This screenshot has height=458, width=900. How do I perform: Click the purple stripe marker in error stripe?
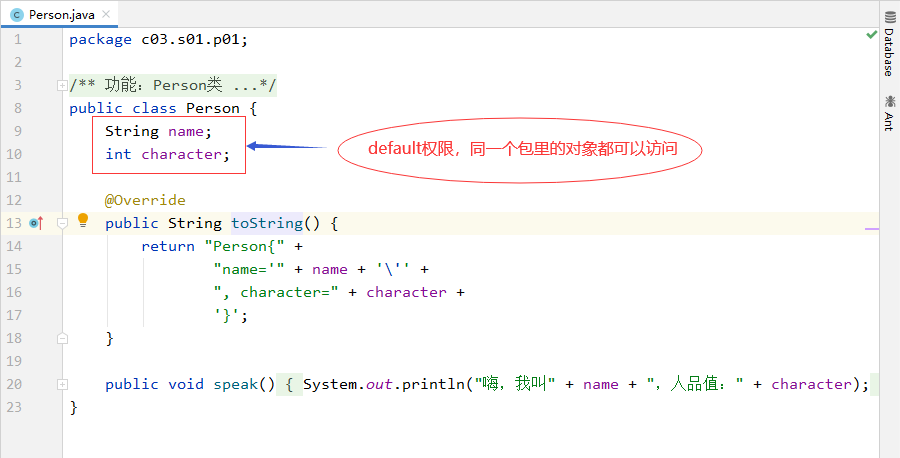(872, 228)
